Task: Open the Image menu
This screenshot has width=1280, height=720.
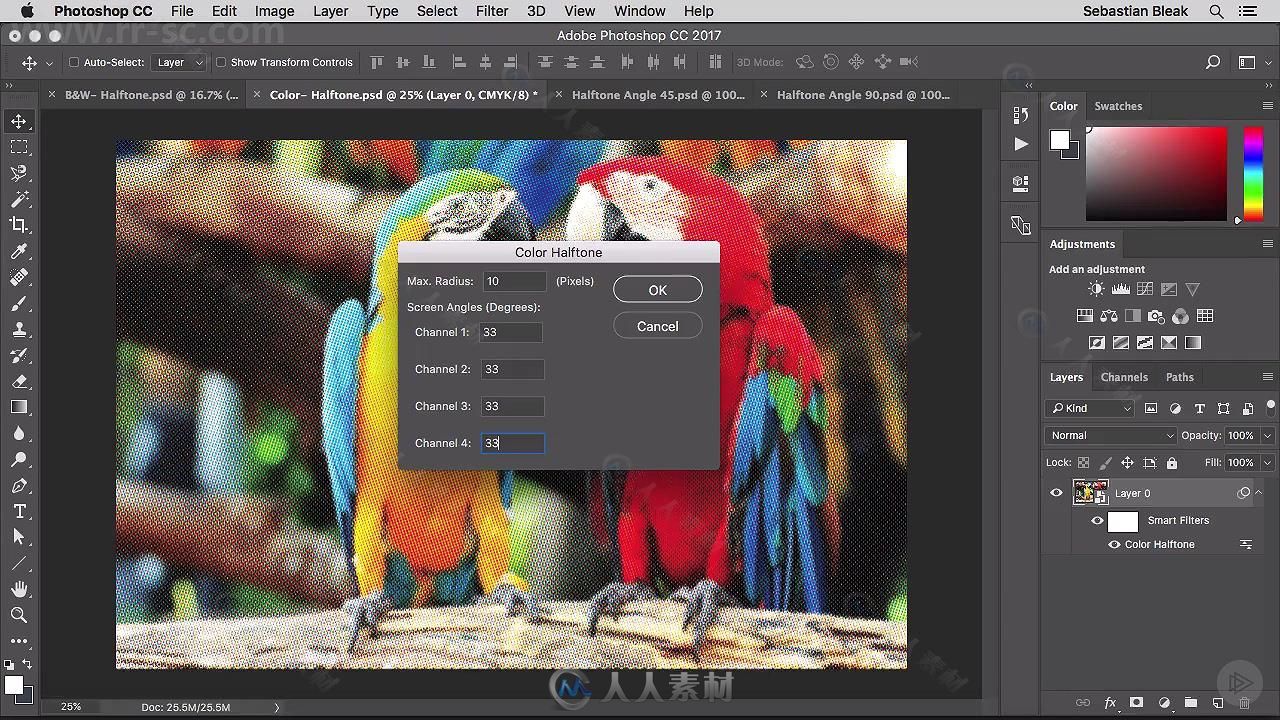Action: tap(274, 11)
